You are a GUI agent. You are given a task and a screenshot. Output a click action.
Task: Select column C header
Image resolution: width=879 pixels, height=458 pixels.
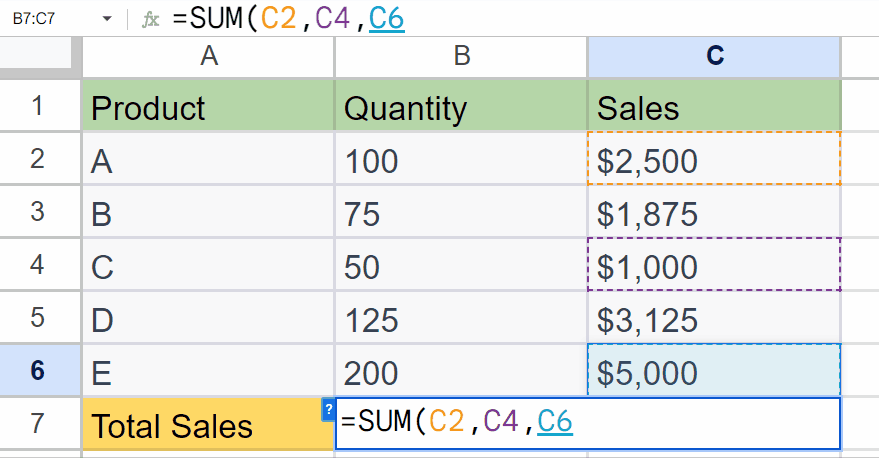point(715,57)
